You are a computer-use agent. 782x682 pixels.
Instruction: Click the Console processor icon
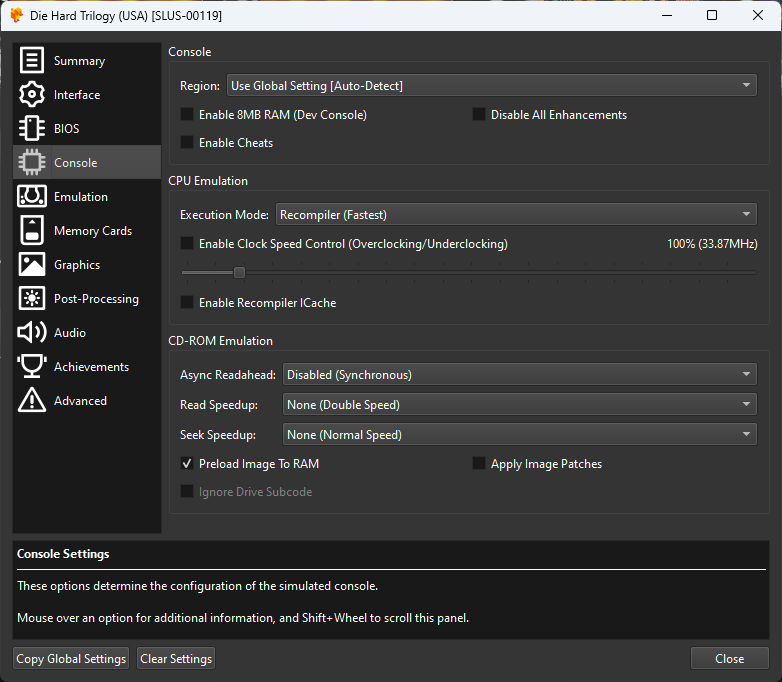(32, 162)
